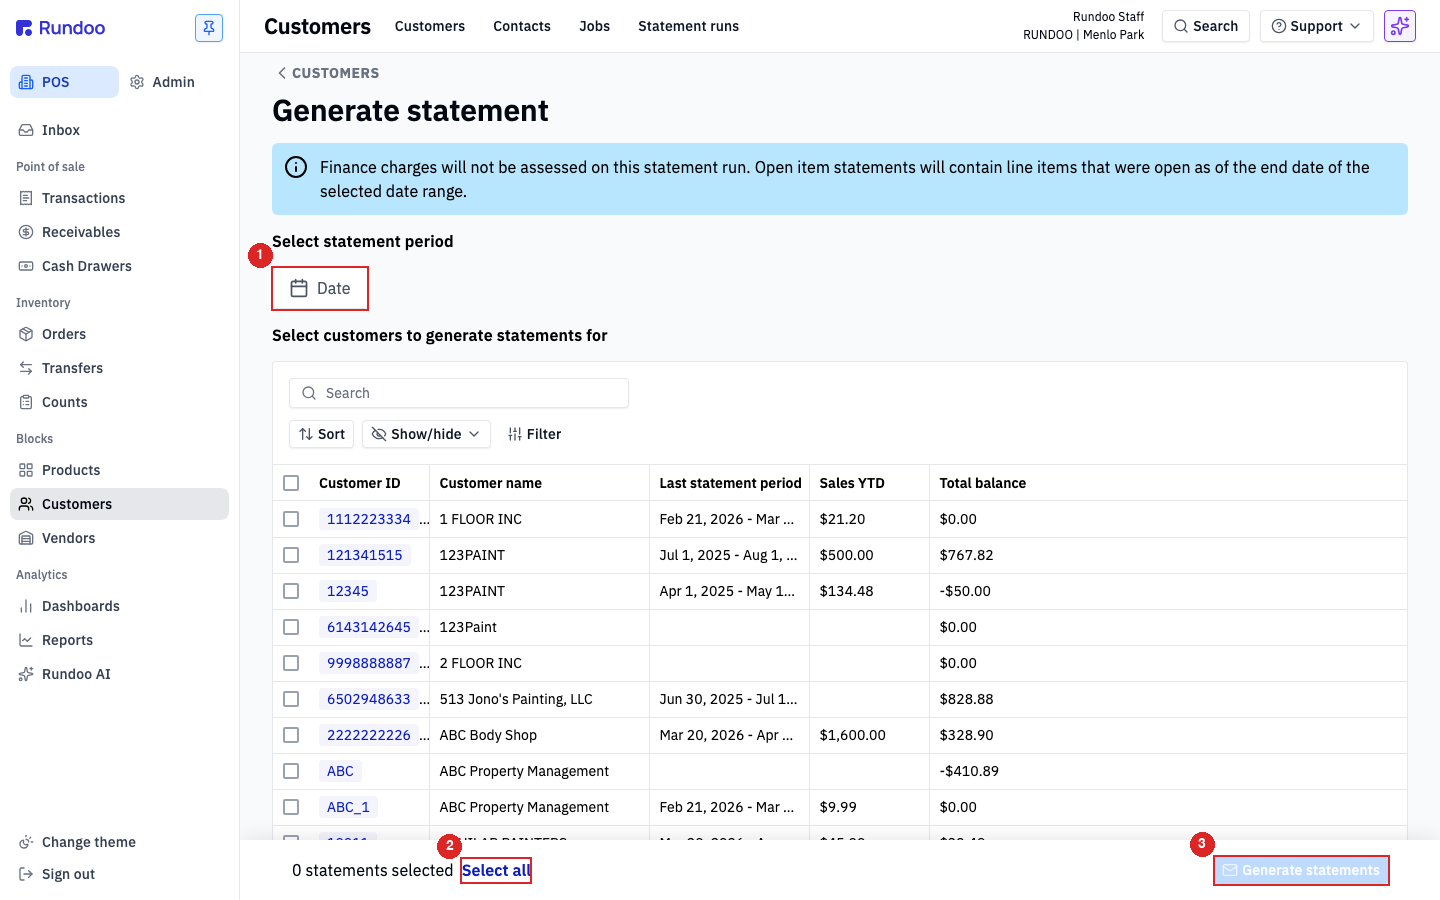Open the Date period picker
Viewport: 1440px width, 900px height.
(320, 288)
